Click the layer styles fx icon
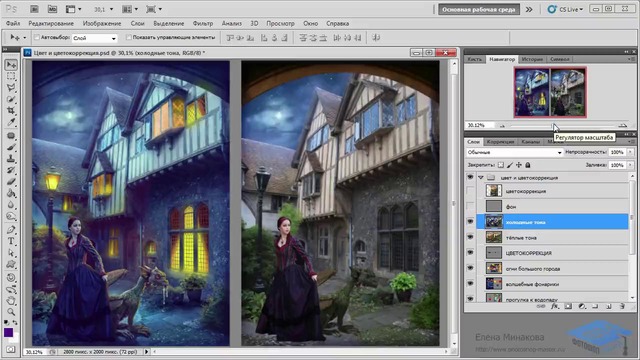The width and height of the screenshot is (640, 360). pyautogui.click(x=555, y=306)
